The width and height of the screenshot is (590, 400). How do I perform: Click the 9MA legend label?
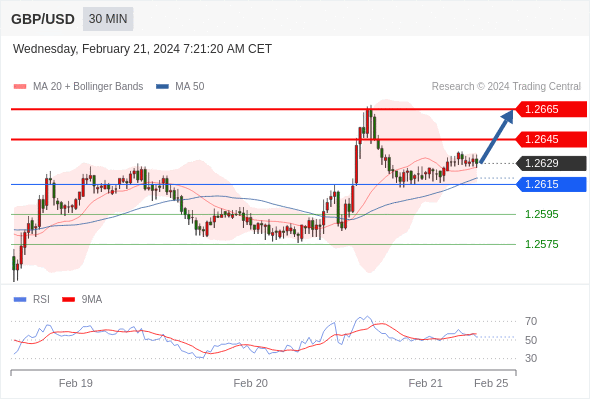point(92,300)
